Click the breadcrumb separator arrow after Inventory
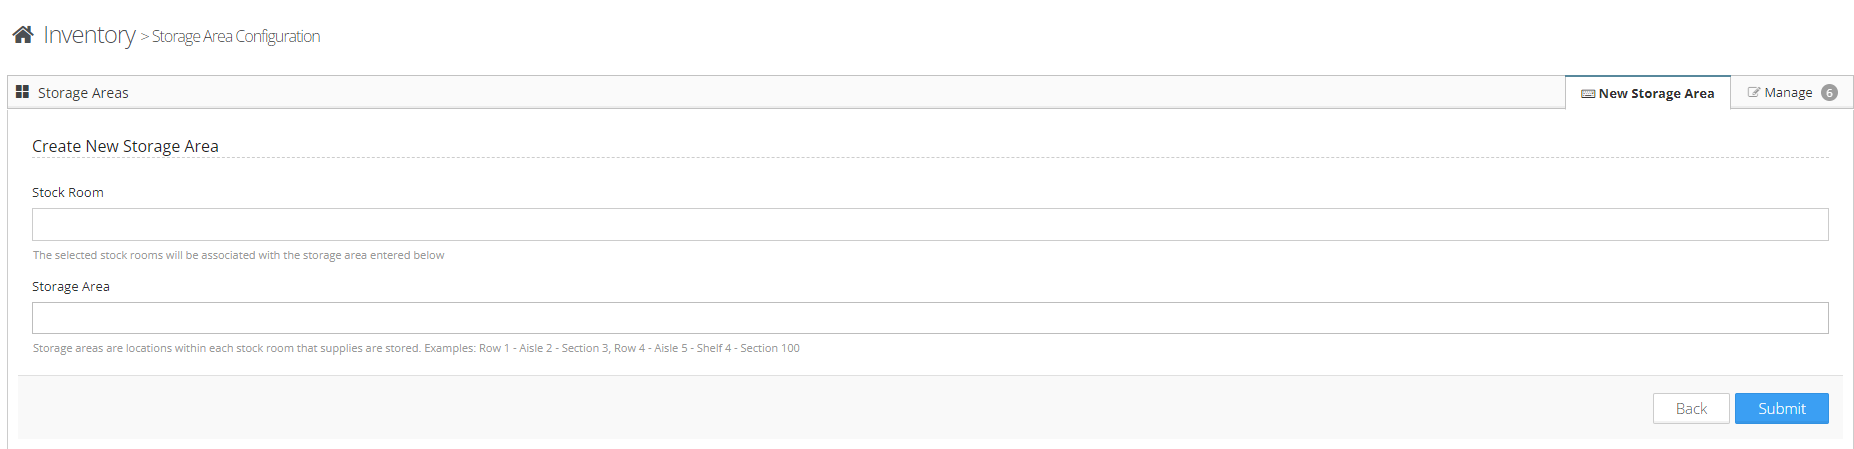Image resolution: width=1854 pixels, height=449 pixels. tap(144, 37)
